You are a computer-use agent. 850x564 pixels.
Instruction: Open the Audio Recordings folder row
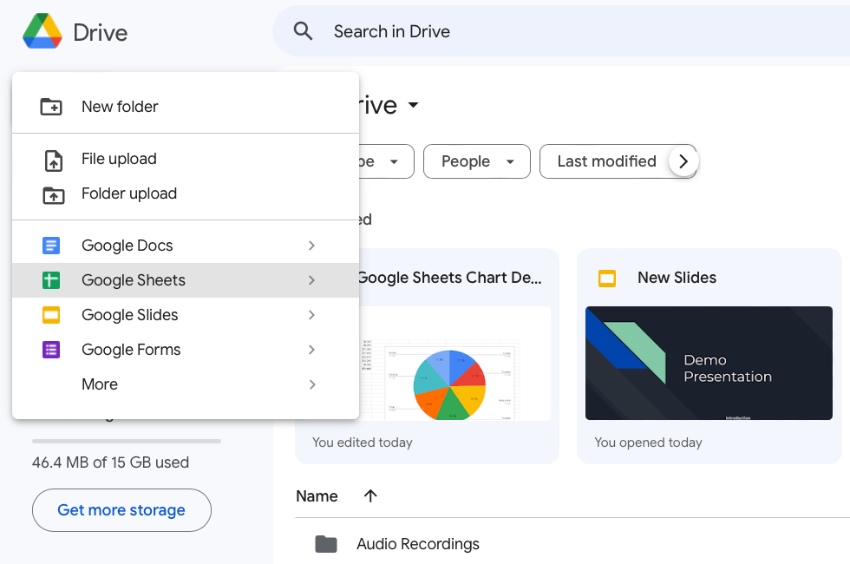tap(572, 543)
